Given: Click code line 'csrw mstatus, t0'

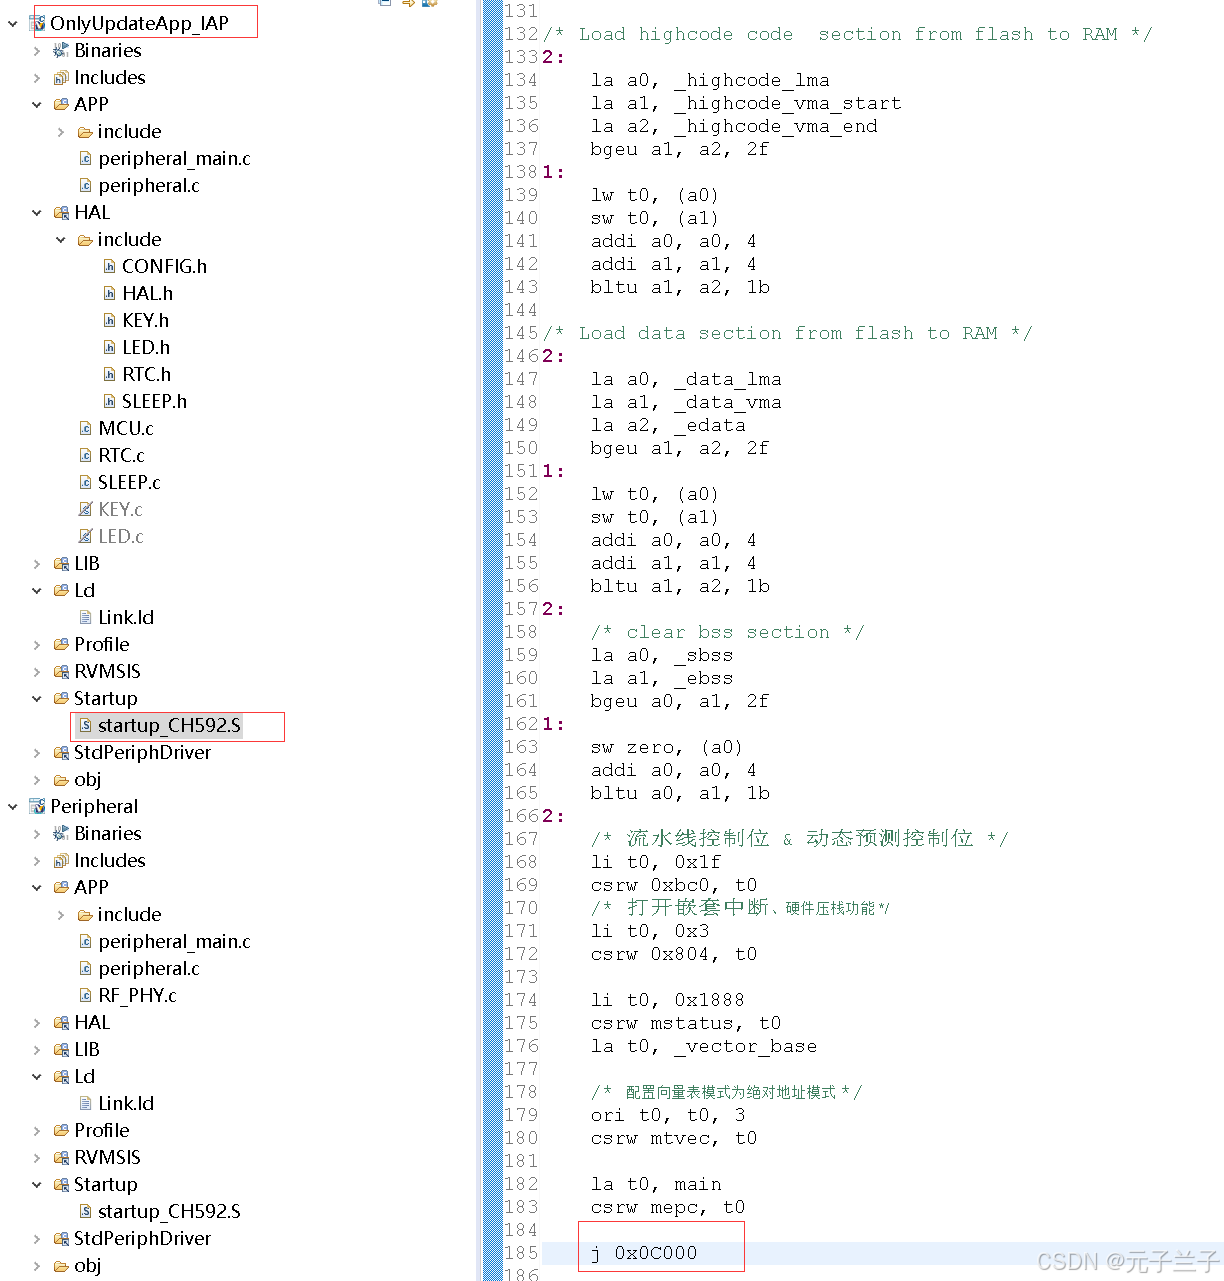Looking at the screenshot, I should pos(686,1023).
